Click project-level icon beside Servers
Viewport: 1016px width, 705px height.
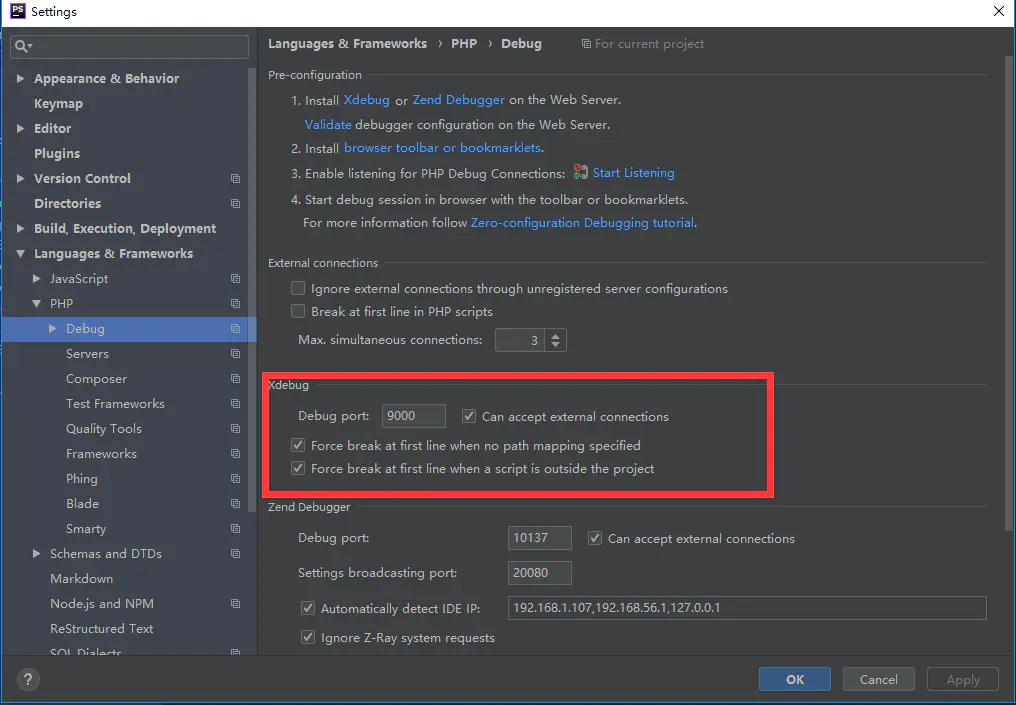pyautogui.click(x=235, y=354)
